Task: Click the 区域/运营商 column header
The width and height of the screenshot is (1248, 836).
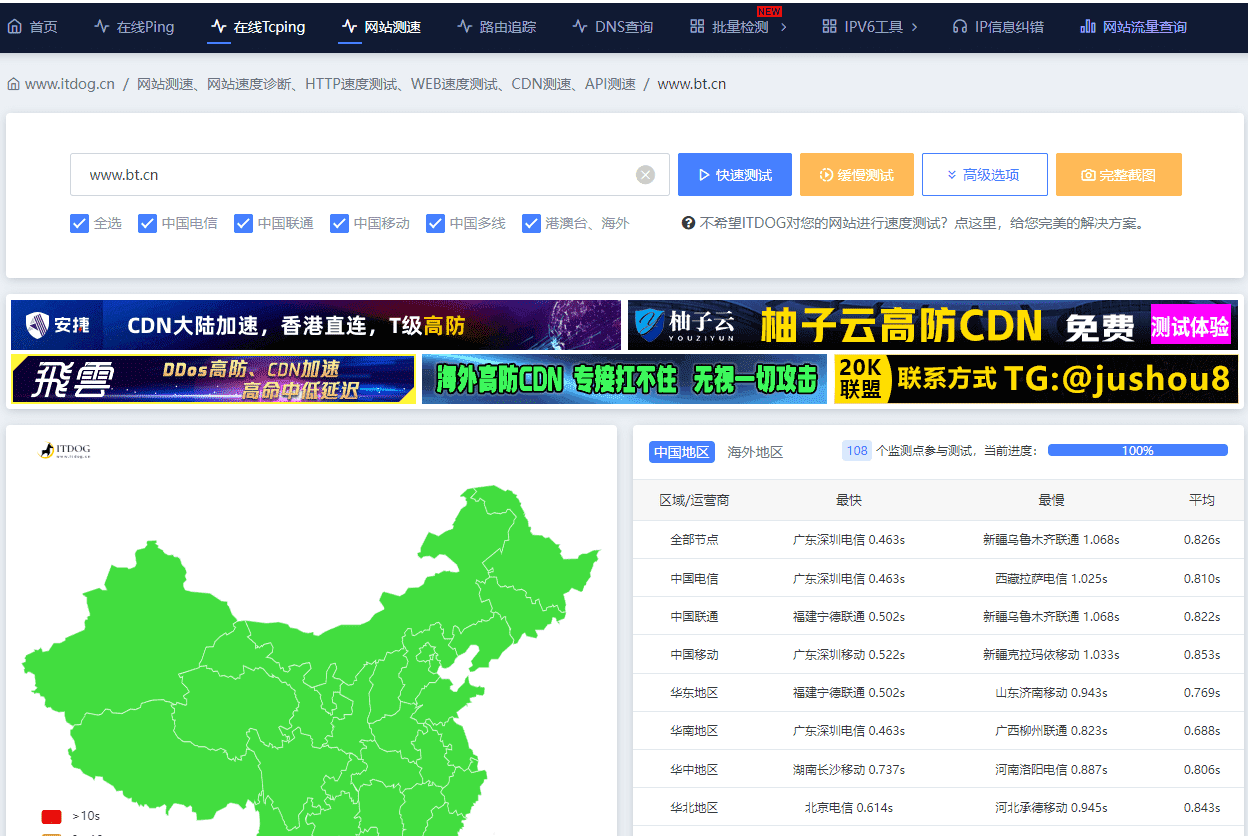Action: click(x=694, y=500)
